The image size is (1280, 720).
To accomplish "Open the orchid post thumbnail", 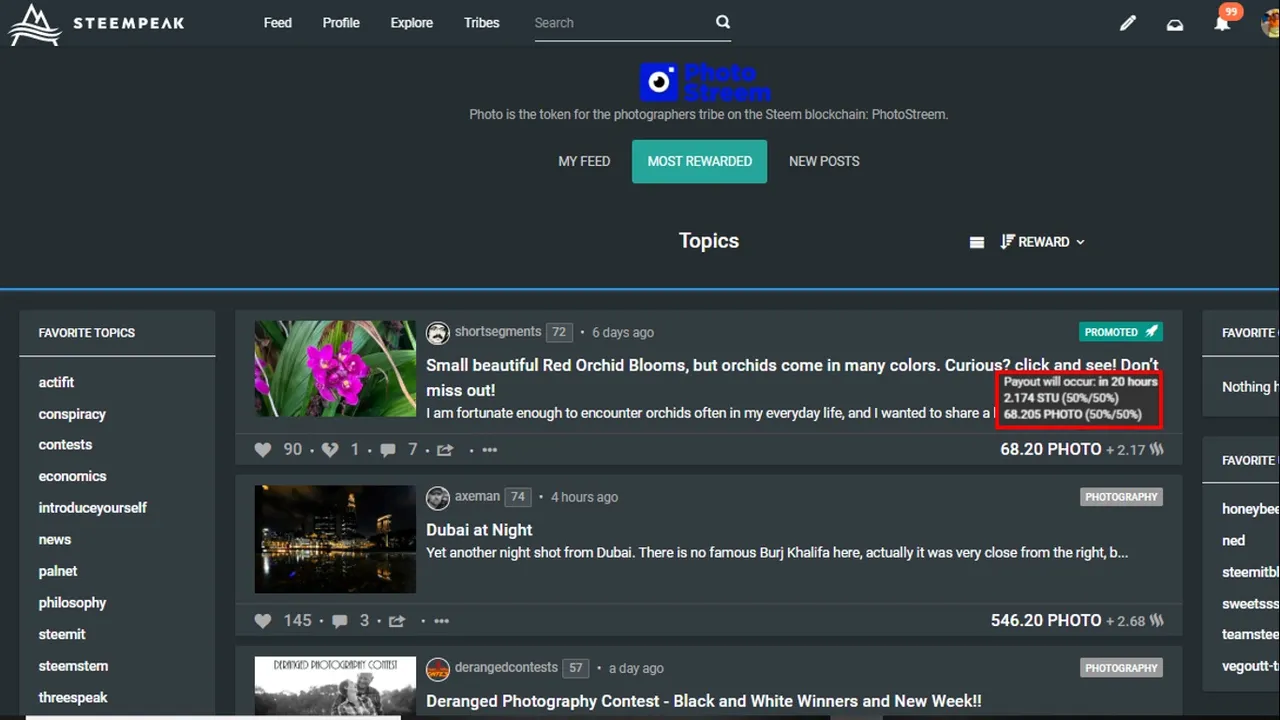I will coord(335,369).
